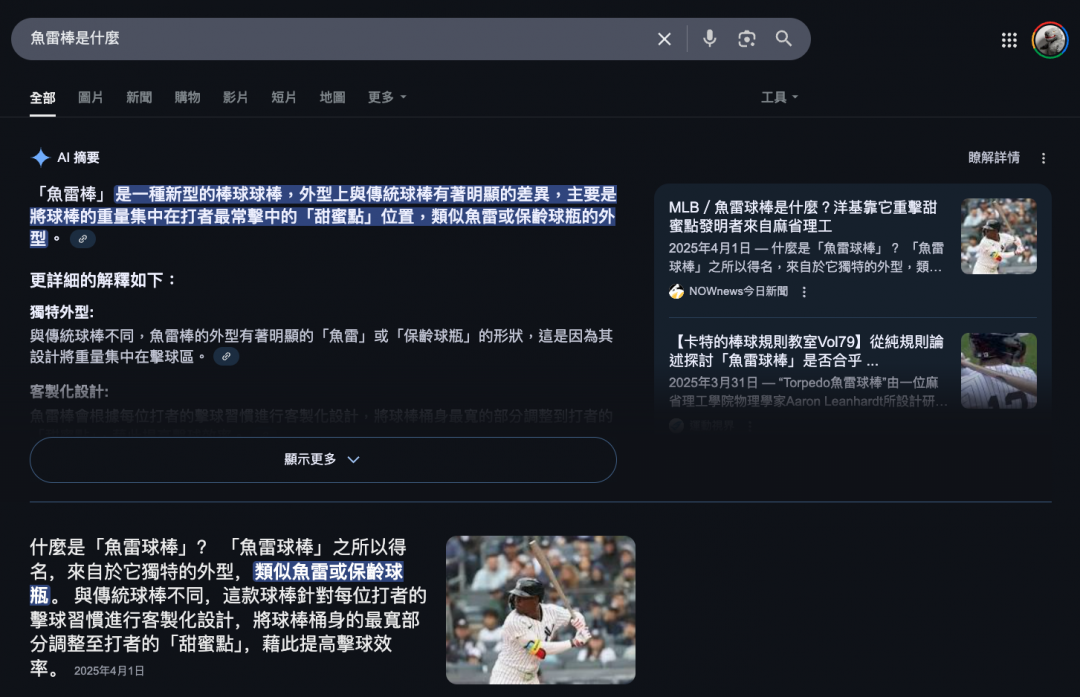Open the Google account avatar
The width and height of the screenshot is (1080, 697).
click(x=1050, y=40)
